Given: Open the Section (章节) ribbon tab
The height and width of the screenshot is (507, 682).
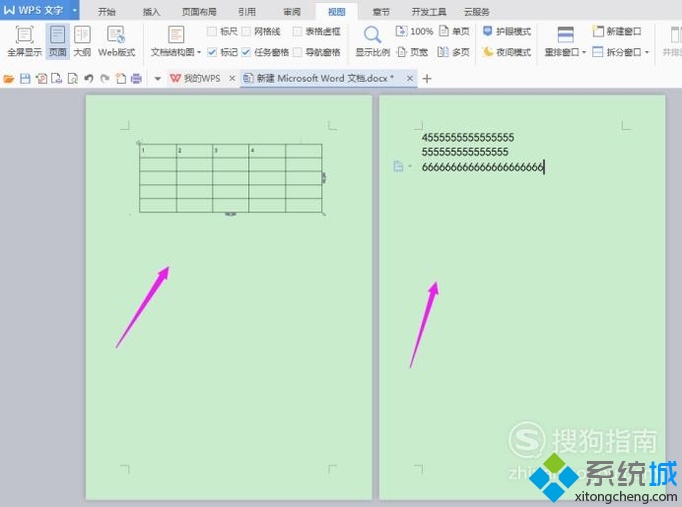Looking at the screenshot, I should pos(381,12).
